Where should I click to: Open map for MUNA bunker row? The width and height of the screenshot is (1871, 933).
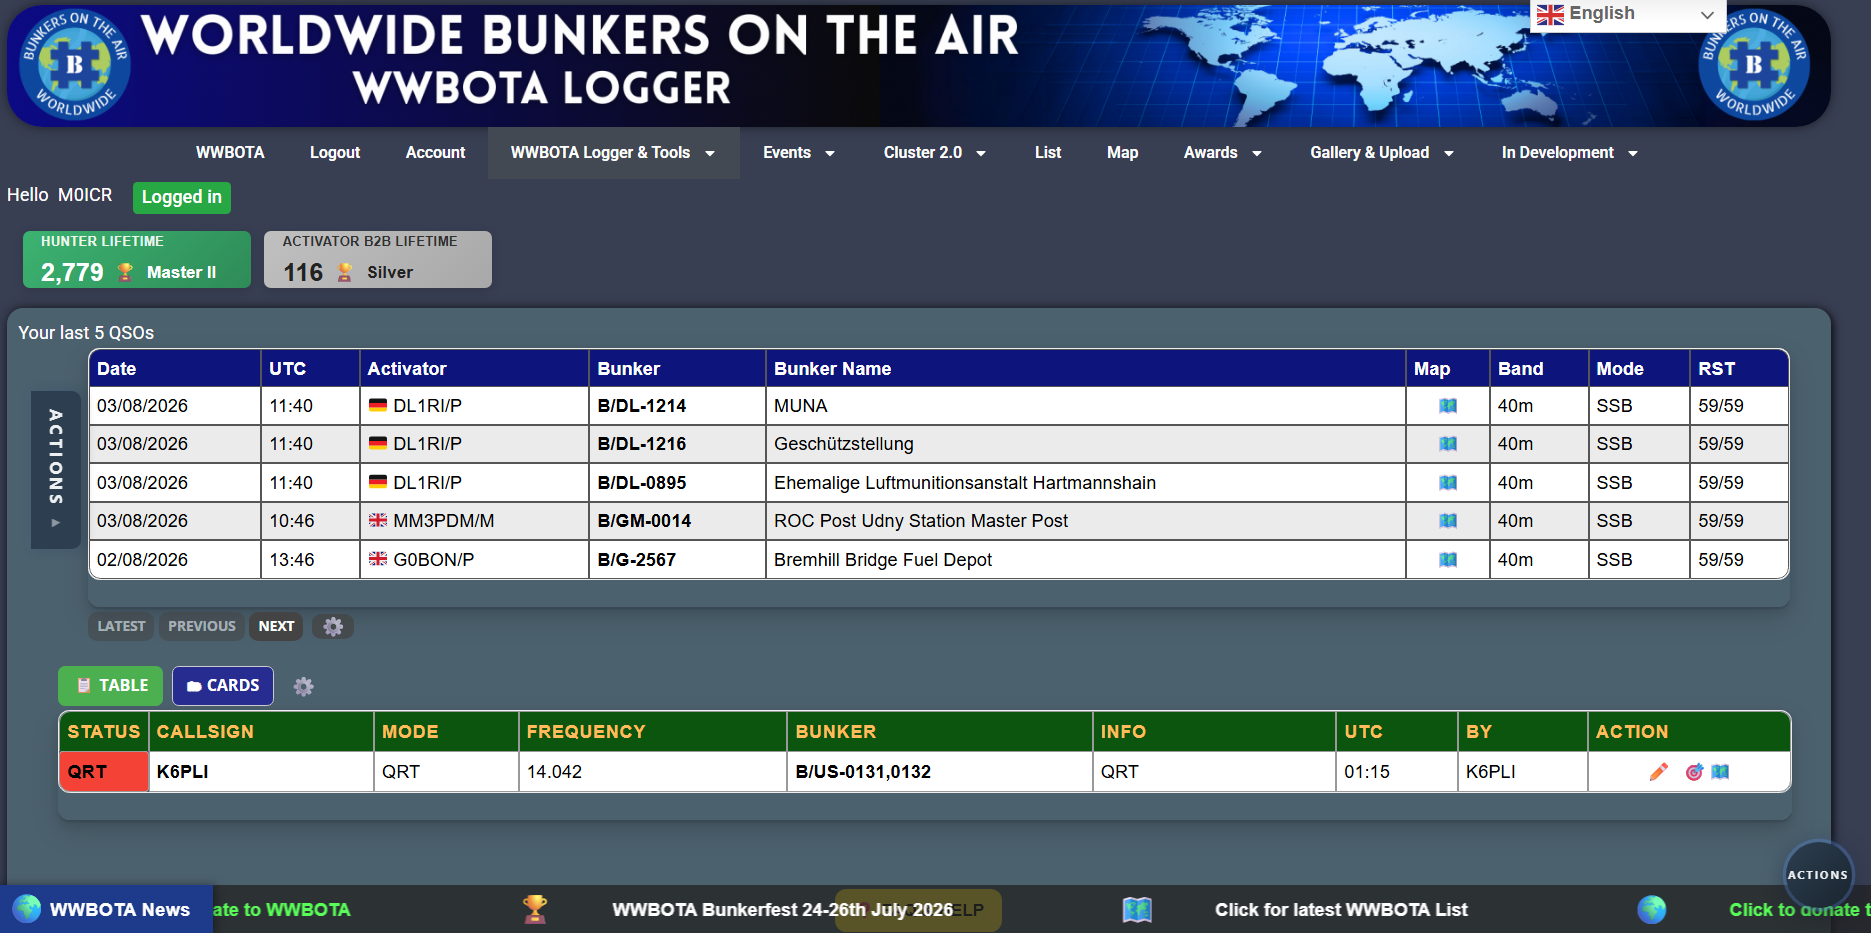1447,406
